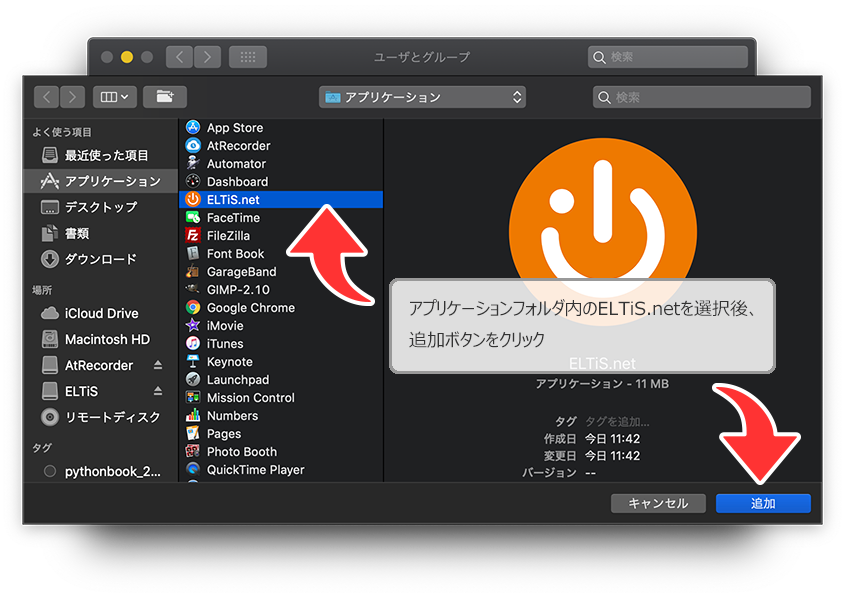Click the キャンセル button

point(658,503)
